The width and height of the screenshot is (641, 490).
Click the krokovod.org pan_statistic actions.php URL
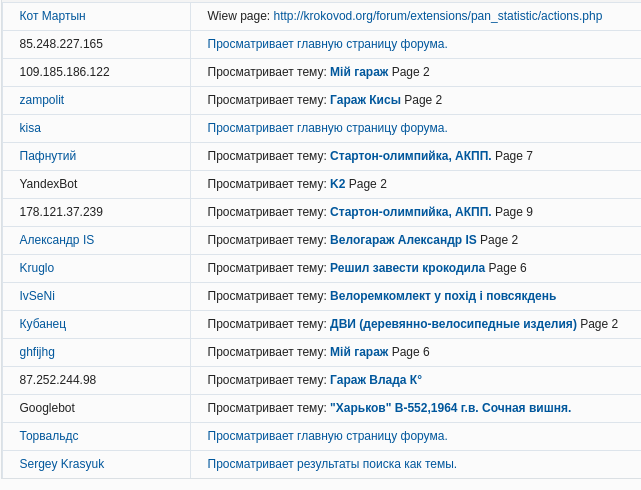click(x=437, y=16)
